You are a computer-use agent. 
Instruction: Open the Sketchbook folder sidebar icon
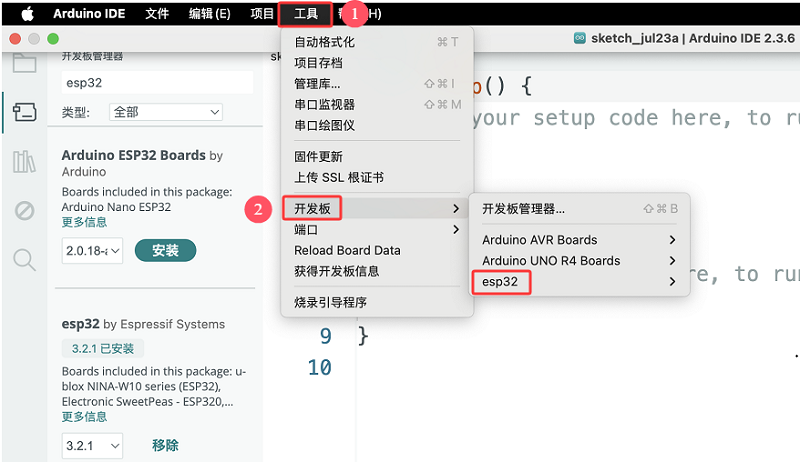[x=24, y=64]
